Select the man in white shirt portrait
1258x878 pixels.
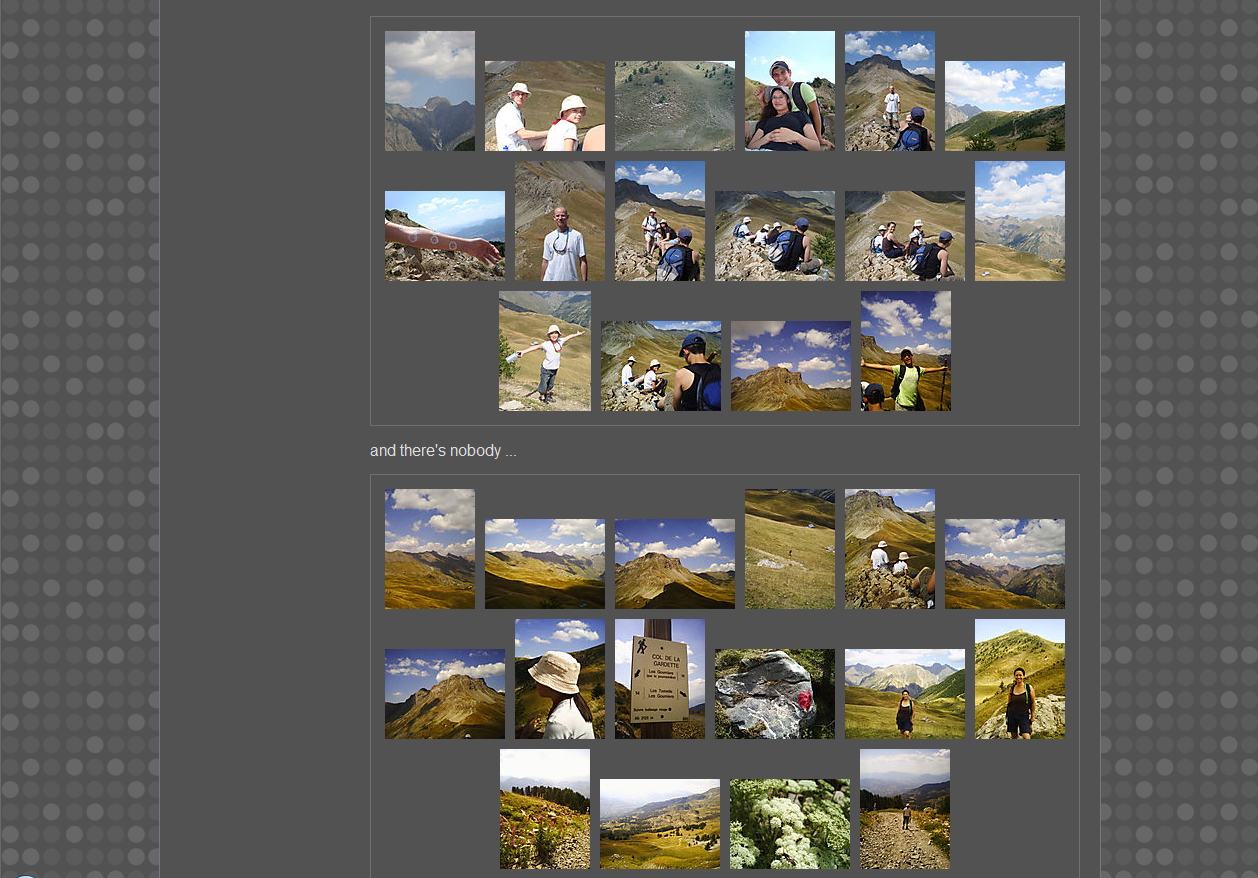(559, 221)
